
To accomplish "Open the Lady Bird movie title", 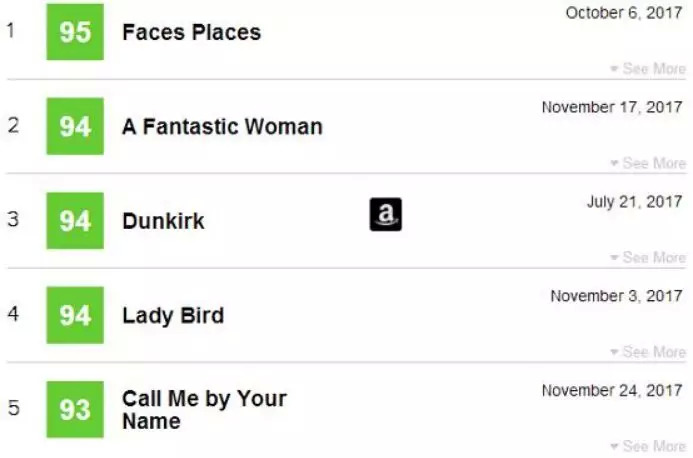I will (x=173, y=316).
